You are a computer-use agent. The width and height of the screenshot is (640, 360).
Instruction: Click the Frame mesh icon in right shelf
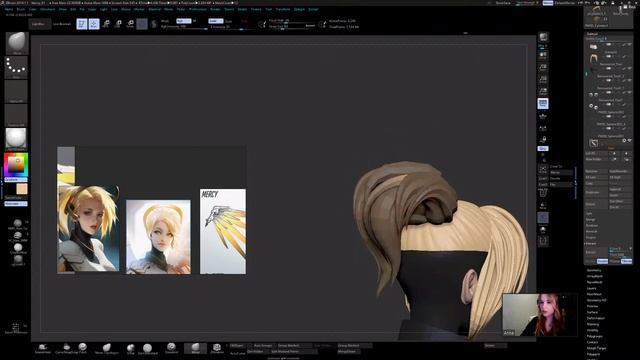[543, 169]
